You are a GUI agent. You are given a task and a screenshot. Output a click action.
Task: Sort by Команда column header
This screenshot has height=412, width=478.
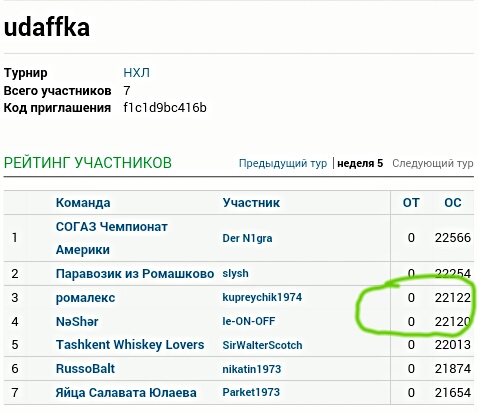83,203
